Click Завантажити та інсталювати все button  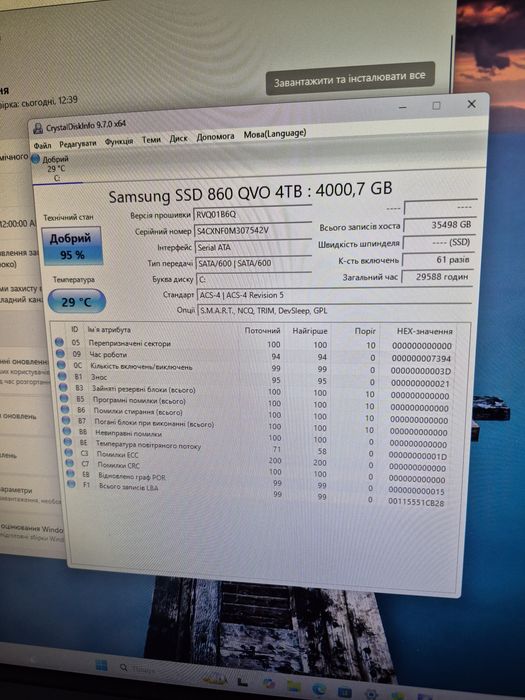pos(350,78)
